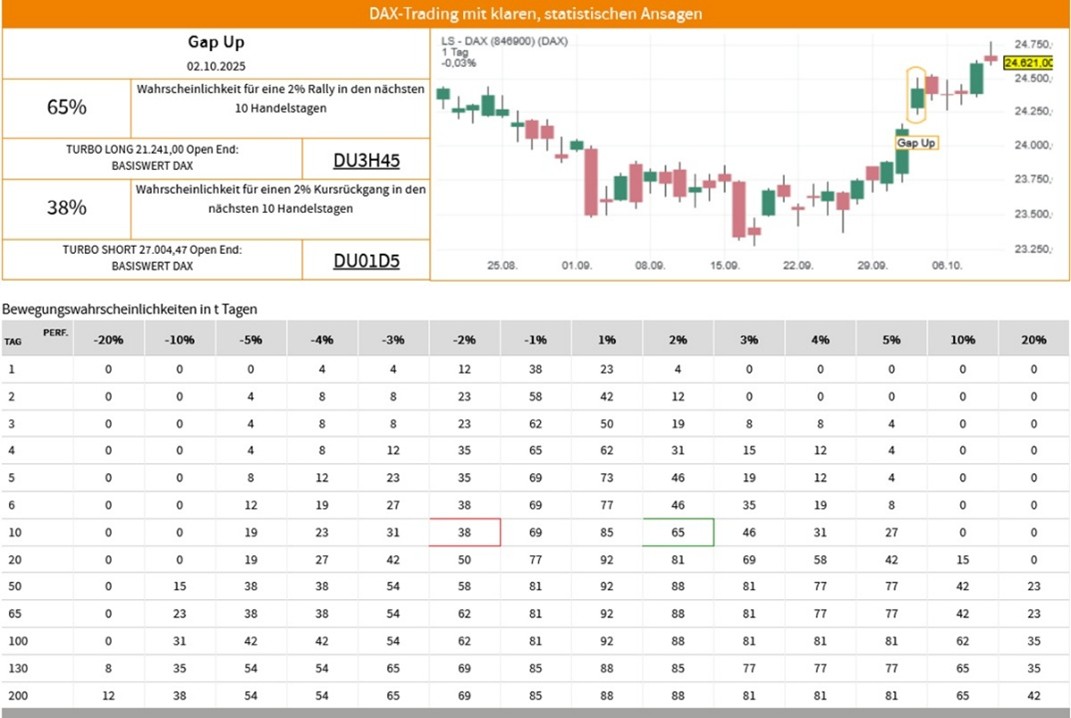Click the Gap Up annotation label in chart

(916, 143)
